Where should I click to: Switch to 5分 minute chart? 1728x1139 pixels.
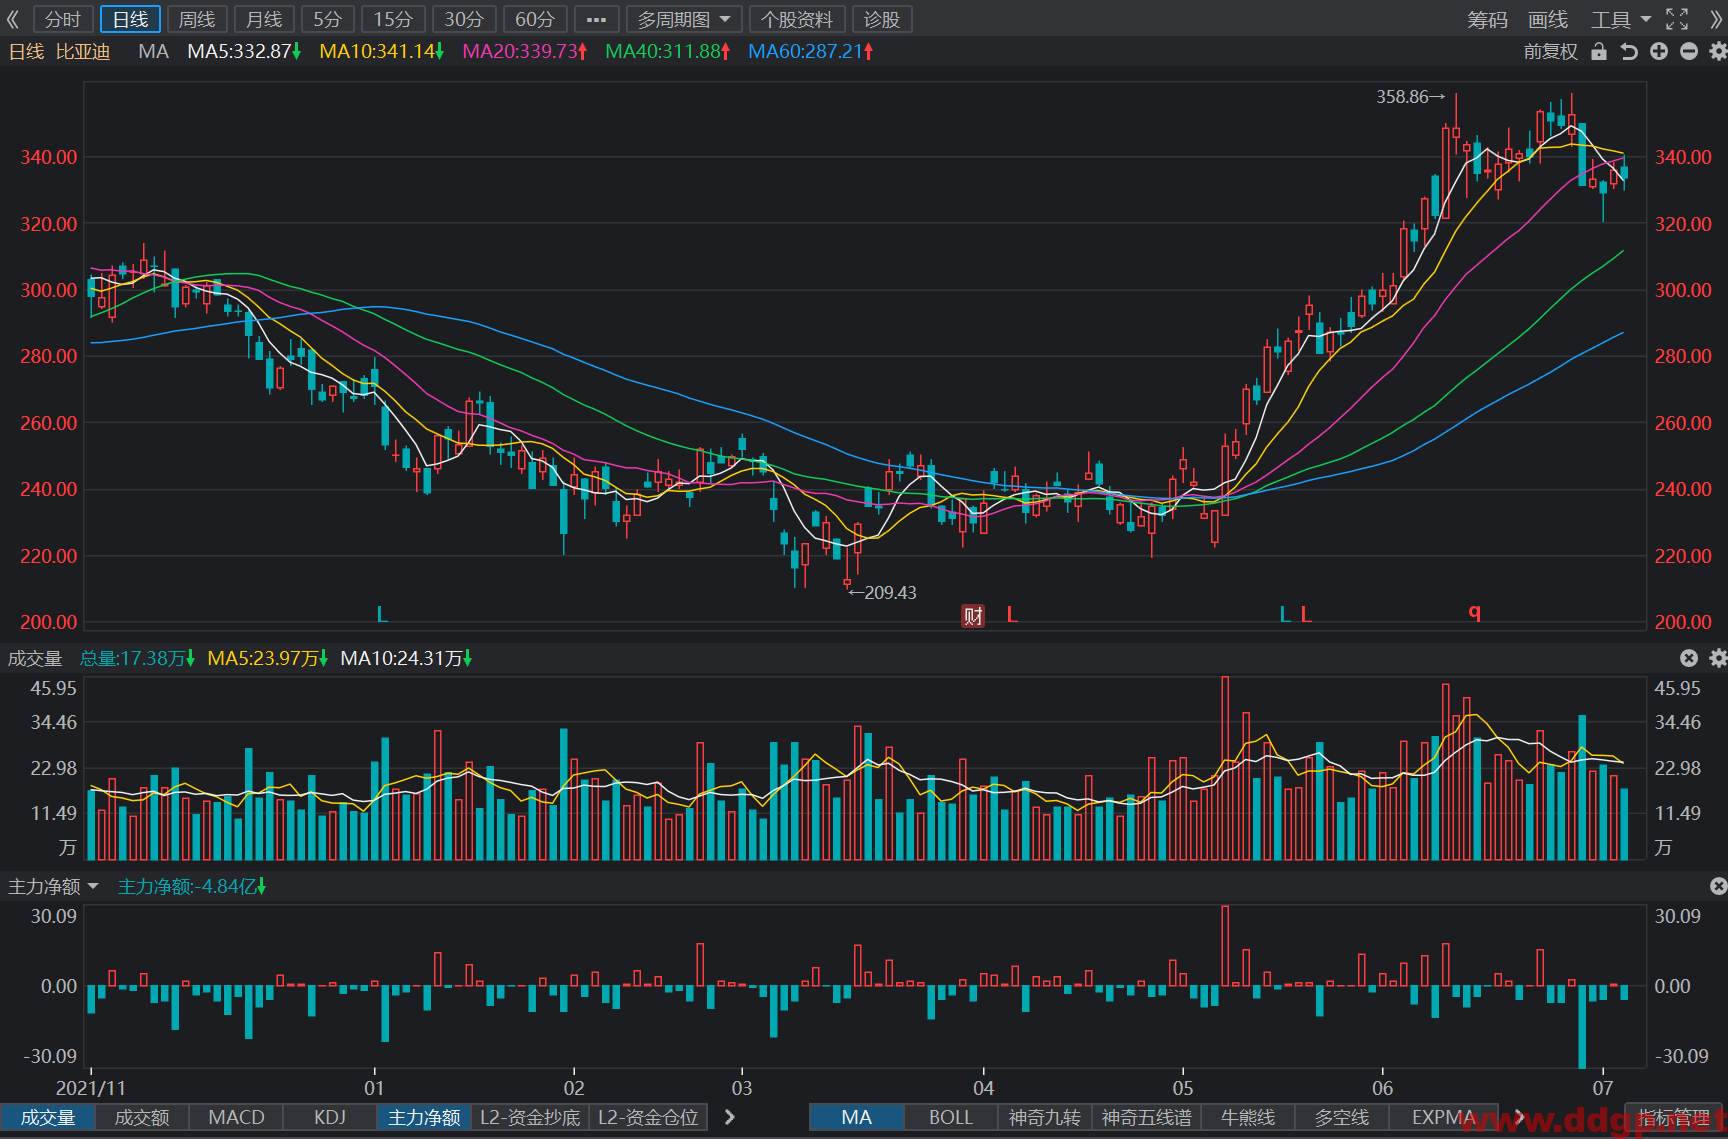(327, 19)
